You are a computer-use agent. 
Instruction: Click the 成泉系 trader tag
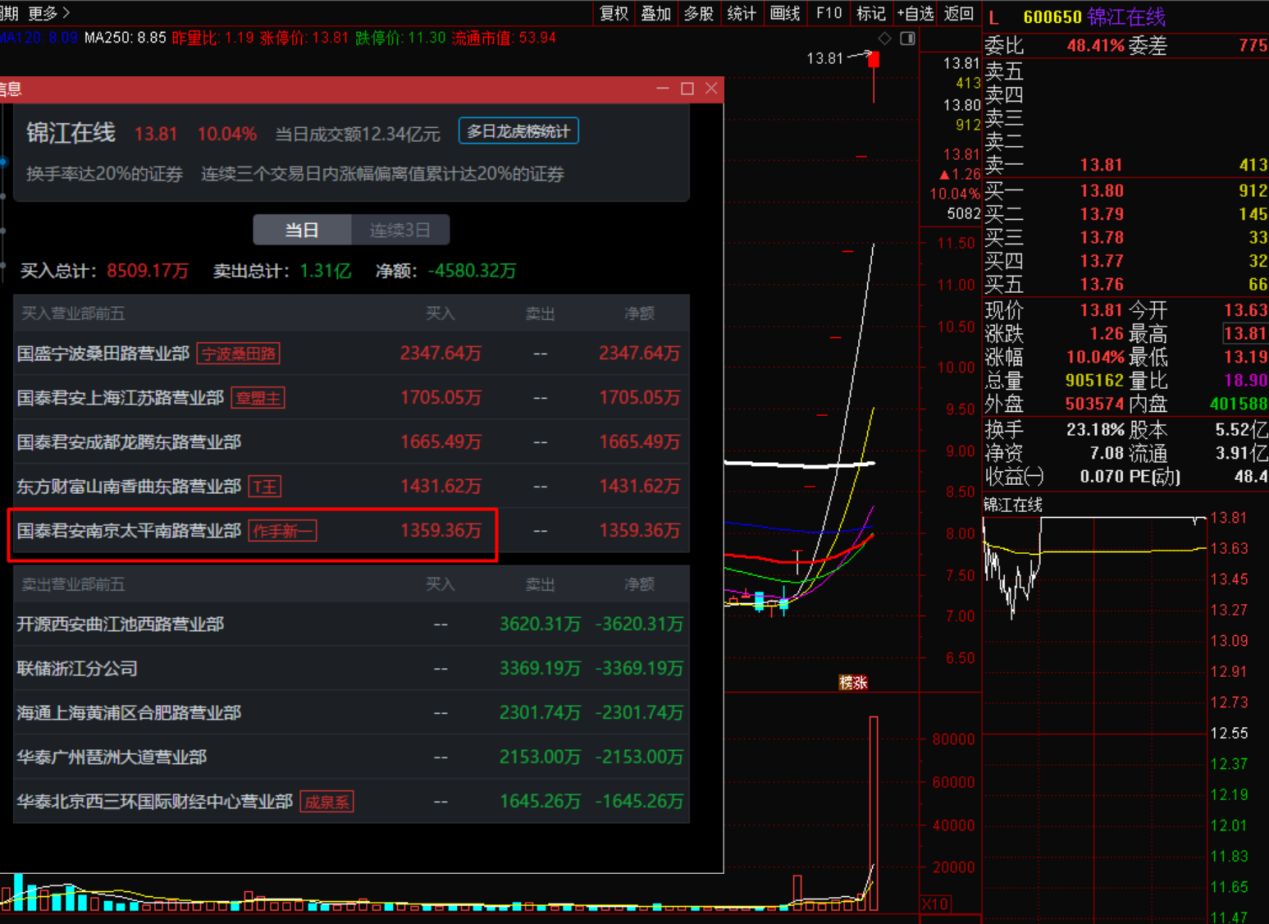pyautogui.click(x=327, y=801)
